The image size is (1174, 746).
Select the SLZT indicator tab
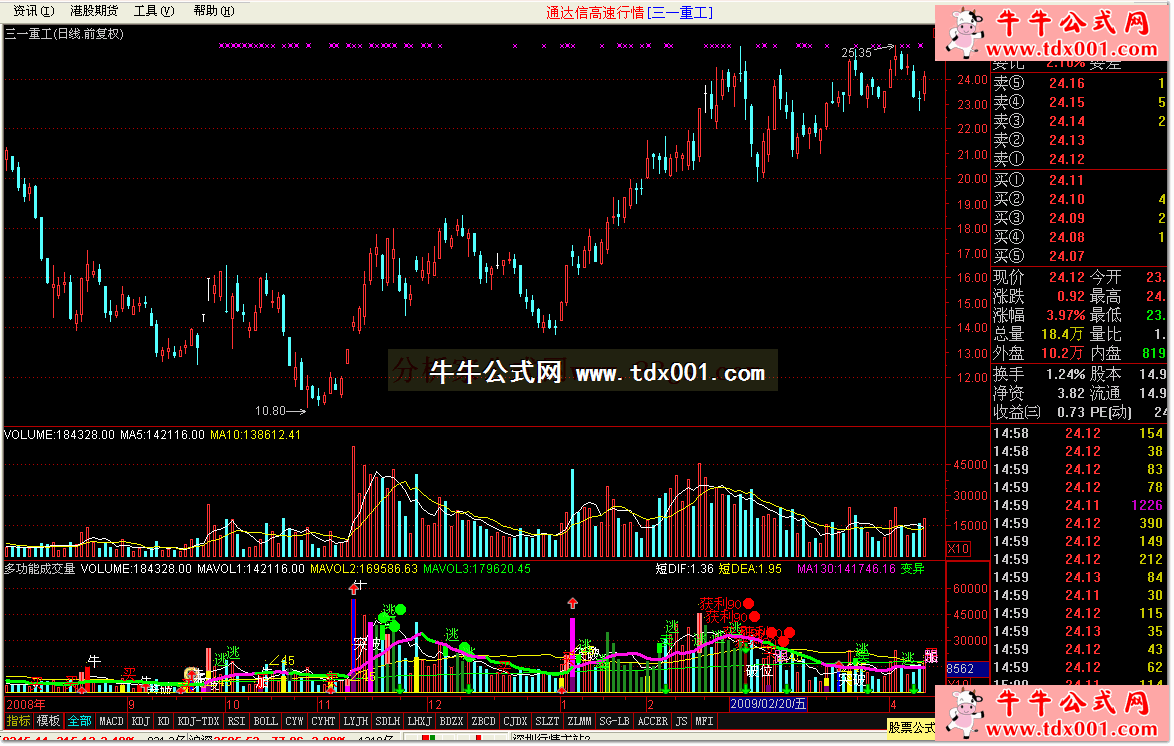(x=547, y=721)
